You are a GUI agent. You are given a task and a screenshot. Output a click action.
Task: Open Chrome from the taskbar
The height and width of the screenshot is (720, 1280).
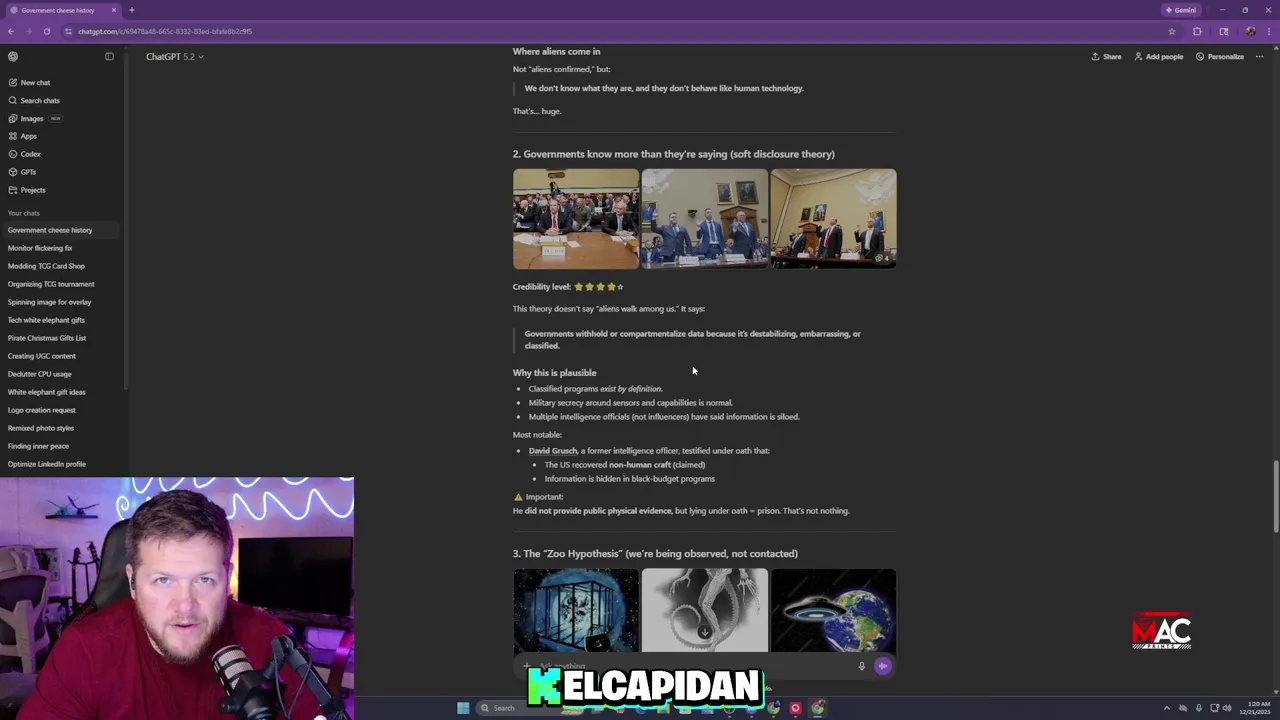point(818,708)
